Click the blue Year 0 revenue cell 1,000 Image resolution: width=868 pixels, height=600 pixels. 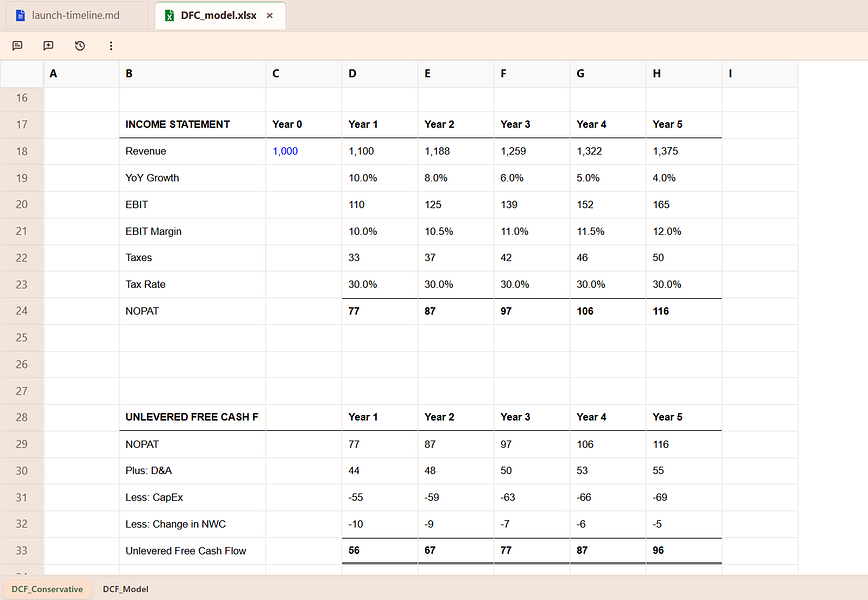click(x=303, y=151)
